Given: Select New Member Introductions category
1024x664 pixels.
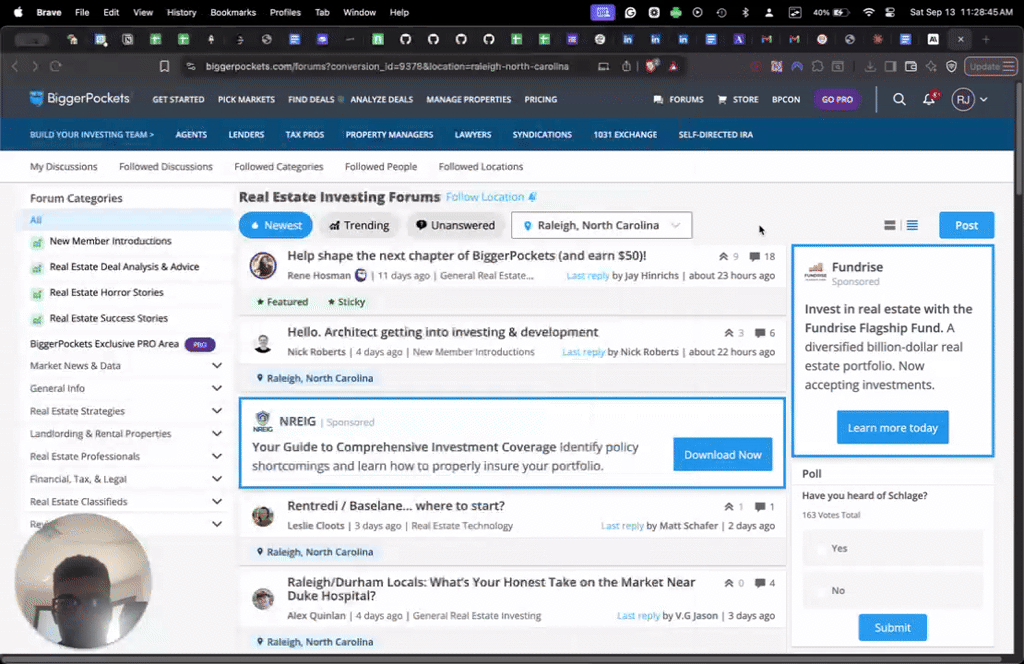Looking at the screenshot, I should [x=110, y=241].
